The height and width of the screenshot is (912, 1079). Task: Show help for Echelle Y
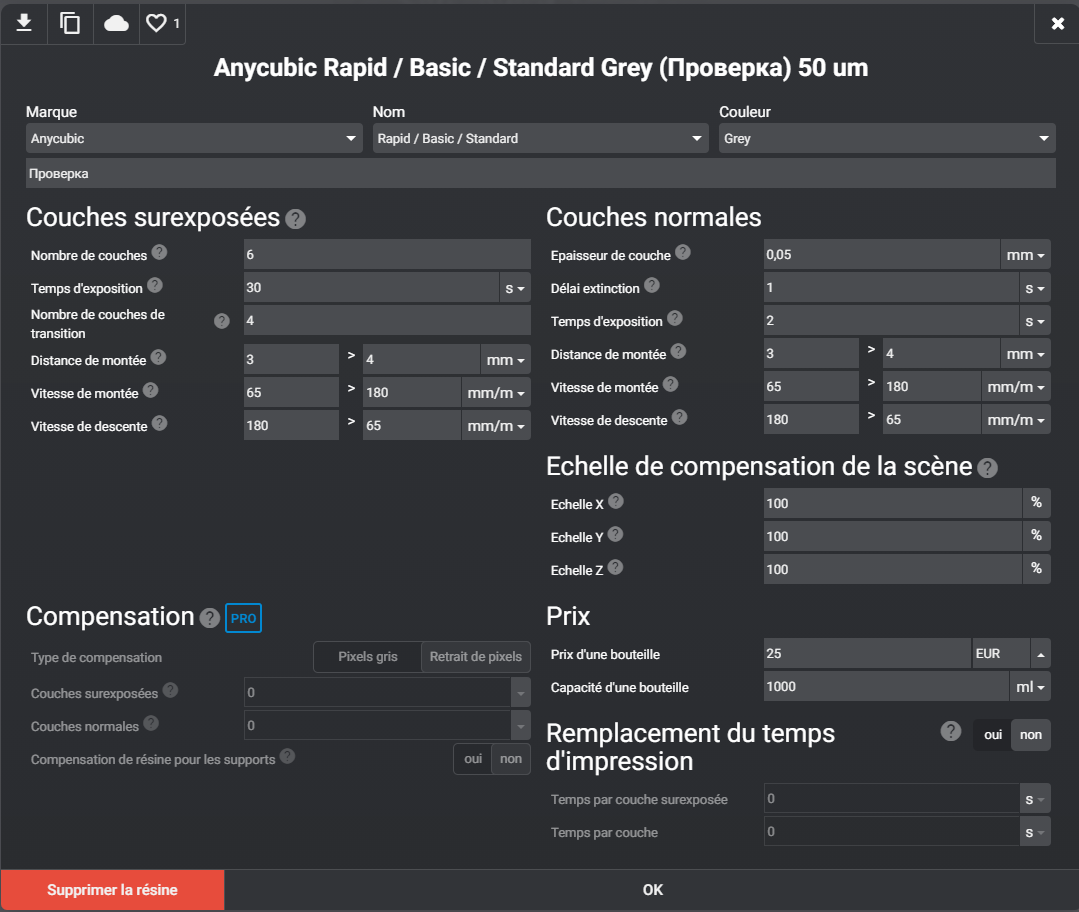[615, 534]
